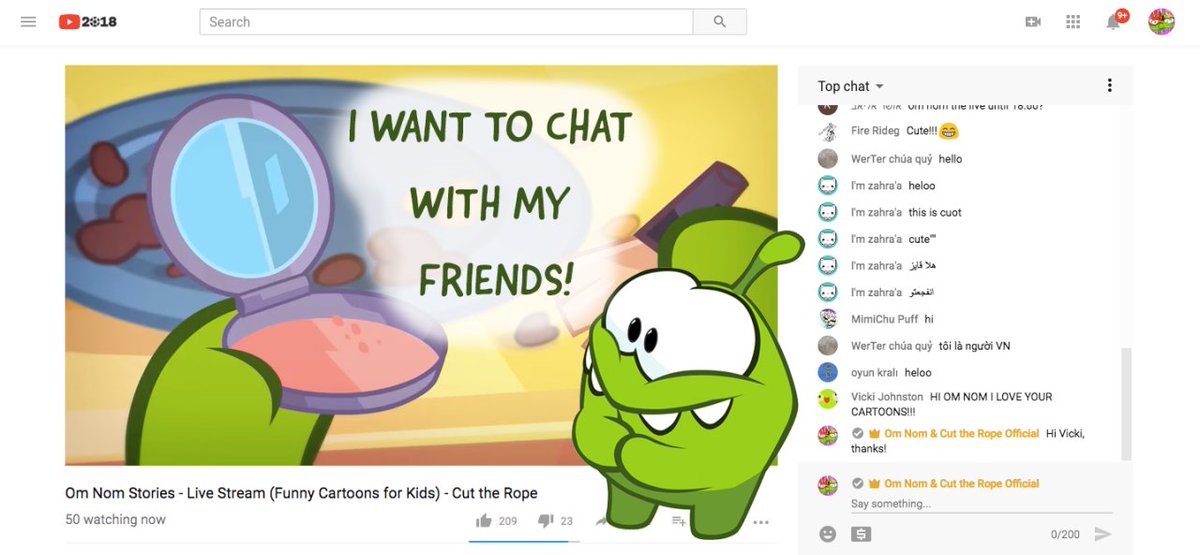Go to YouTube home via the logo
The height and width of the screenshot is (555, 1200).
pyautogui.click(x=88, y=22)
